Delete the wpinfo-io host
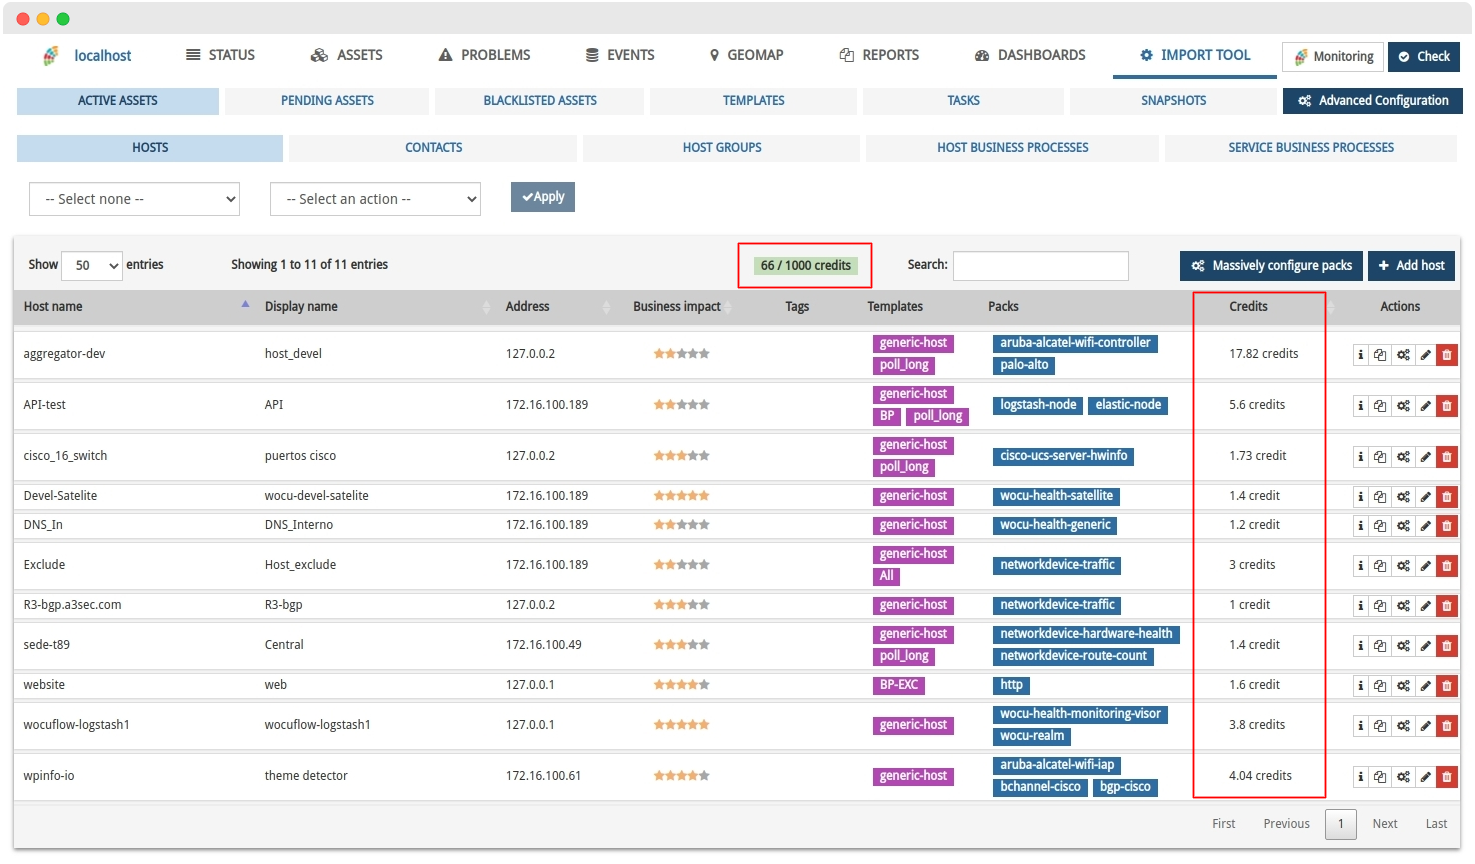The width and height of the screenshot is (1475, 864). 1447,777
